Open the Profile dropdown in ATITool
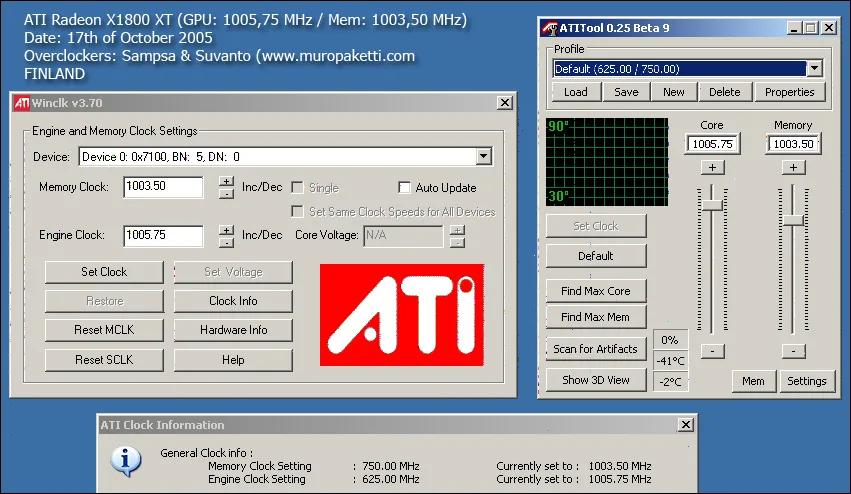 coord(814,69)
